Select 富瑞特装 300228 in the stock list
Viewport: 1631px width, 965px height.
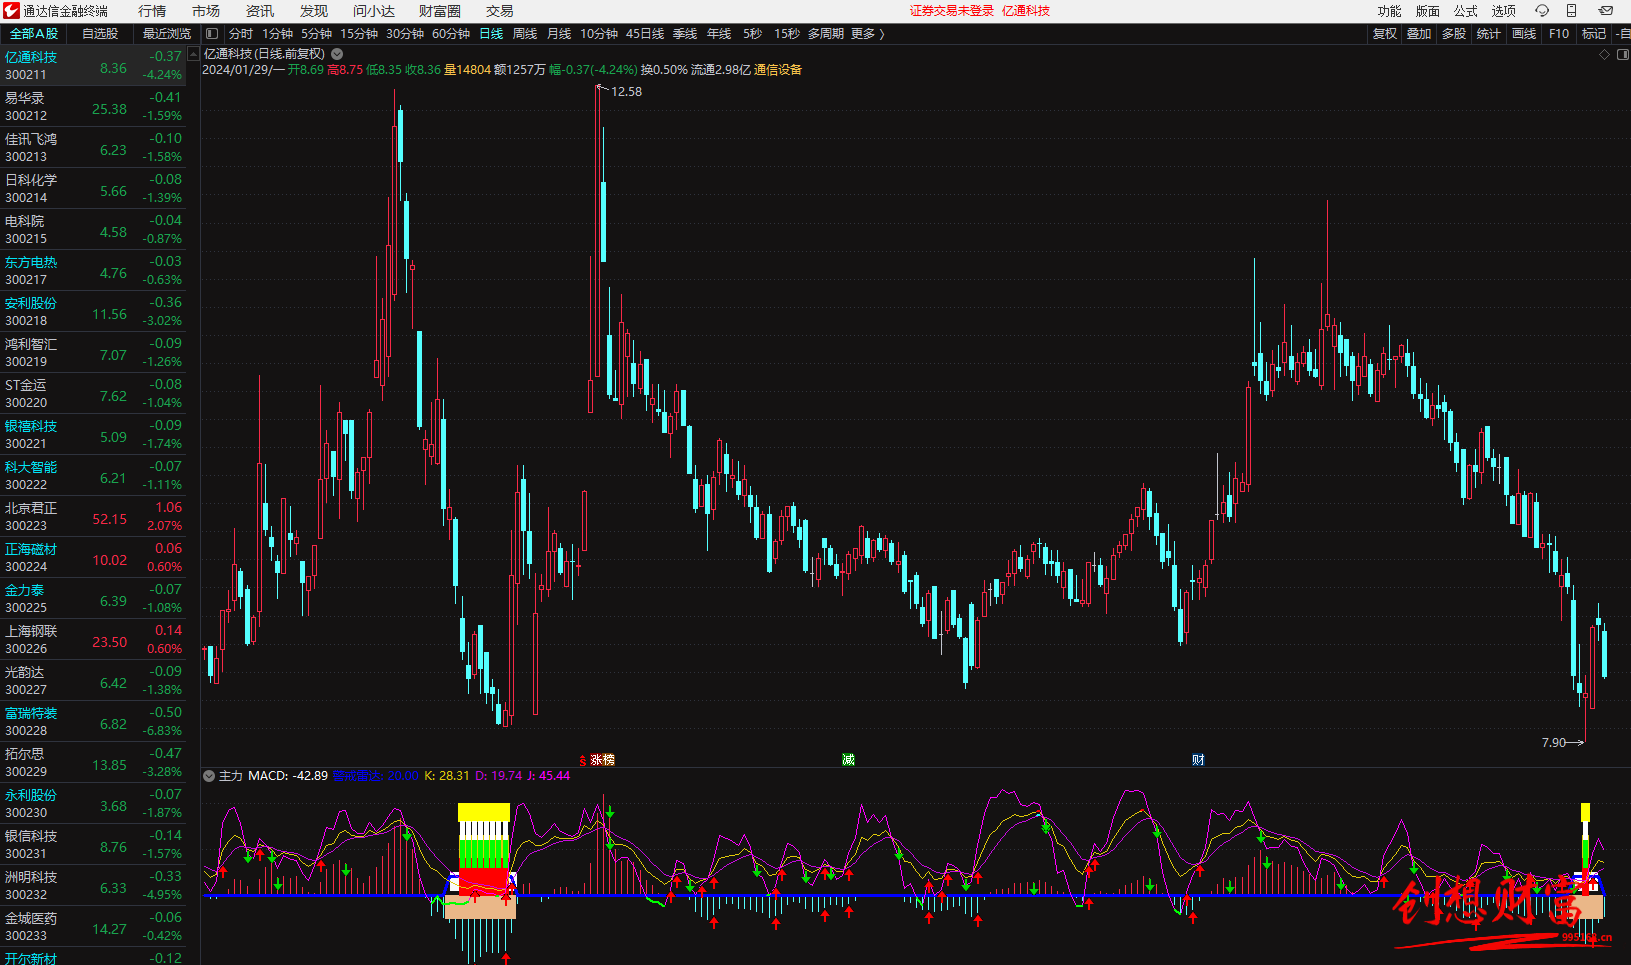pos(93,722)
